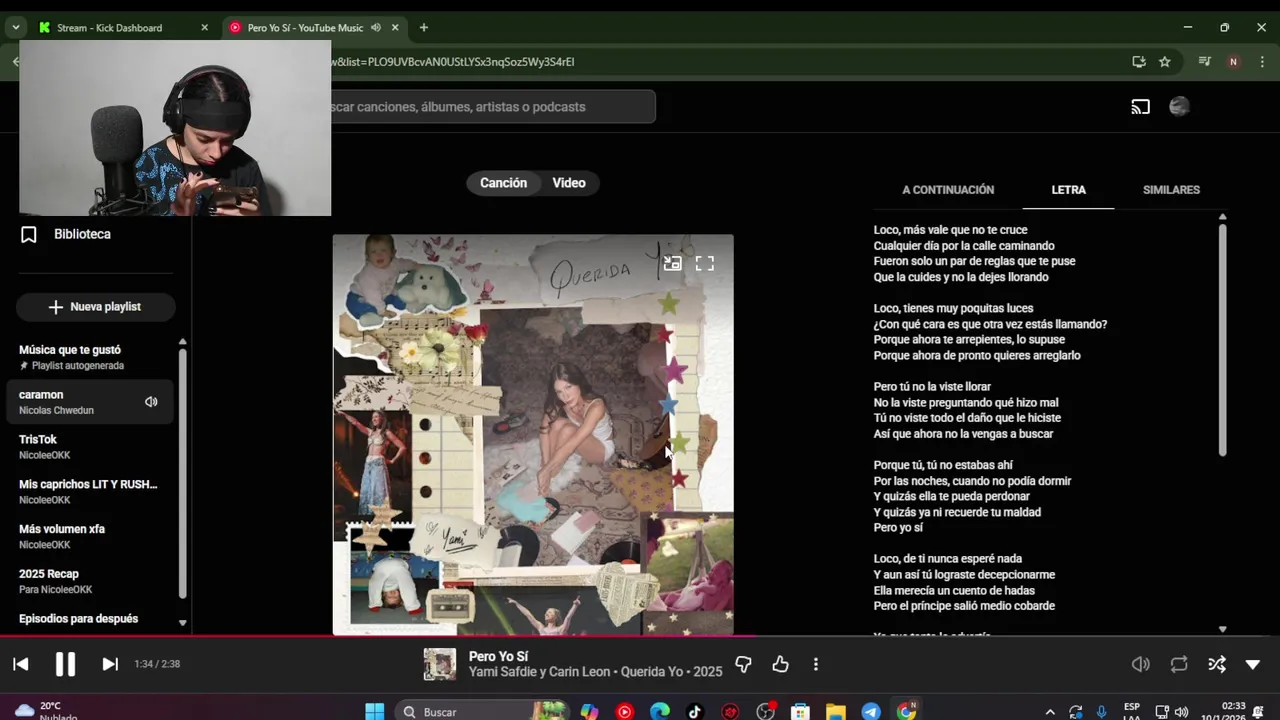
Task: Close the Stream - Kick Dashboard tab
Action: pyautogui.click(x=204, y=28)
